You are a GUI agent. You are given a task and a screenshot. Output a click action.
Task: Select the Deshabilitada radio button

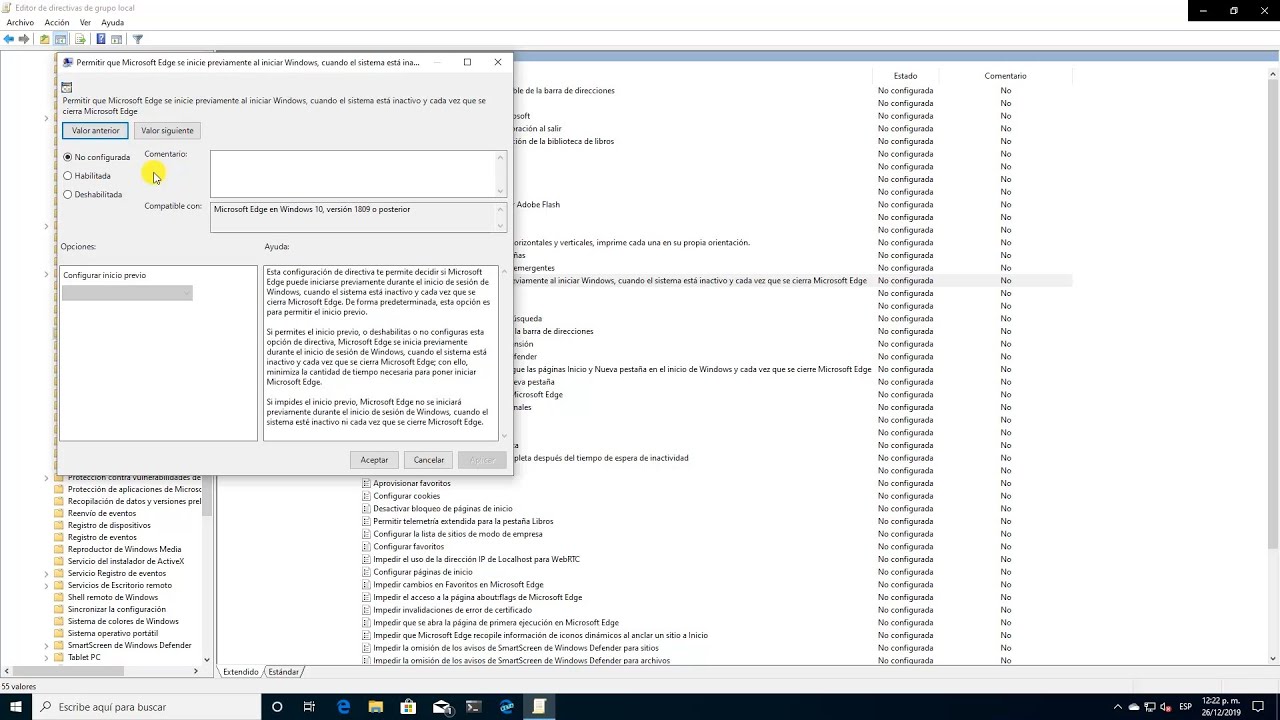pyautogui.click(x=68, y=195)
